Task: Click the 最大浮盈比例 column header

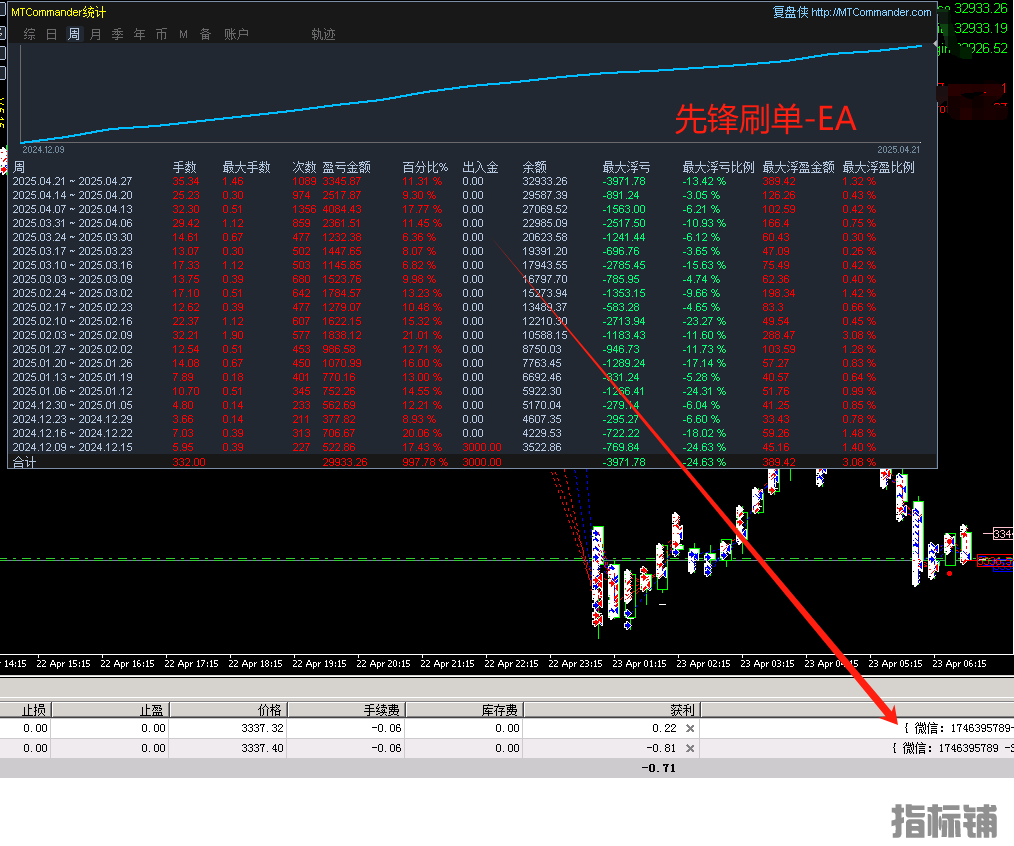Action: [x=879, y=168]
